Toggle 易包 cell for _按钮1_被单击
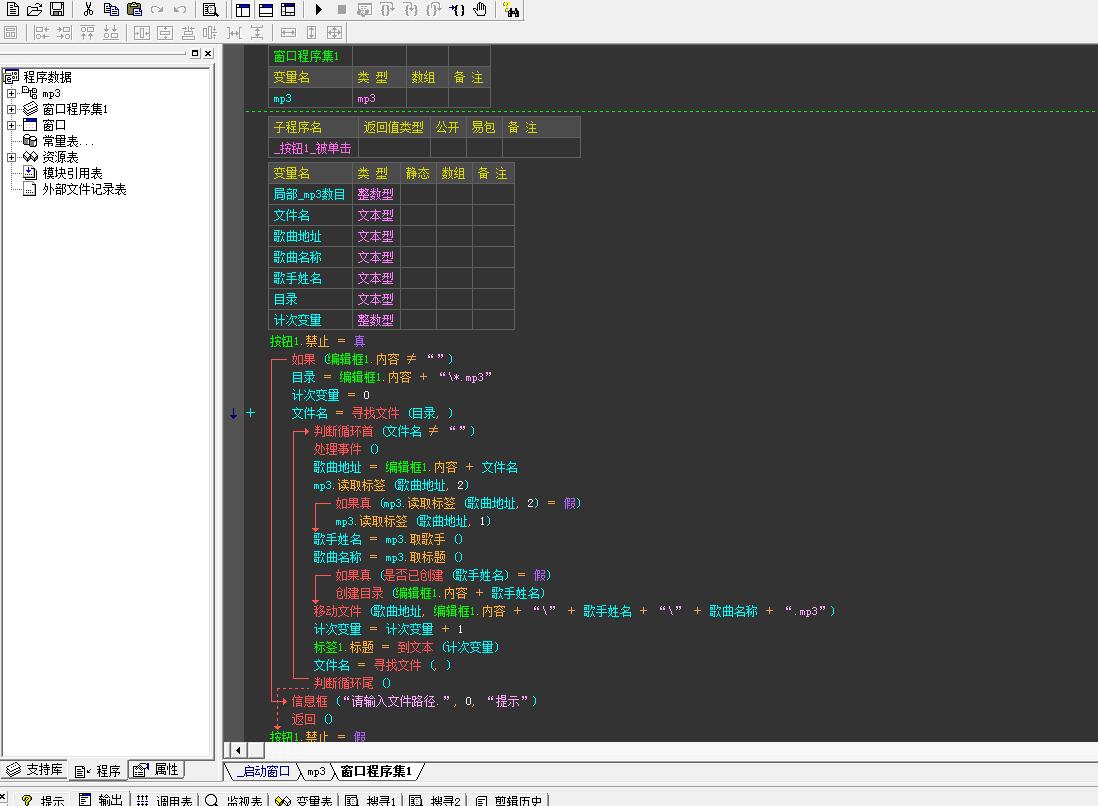 coord(484,148)
